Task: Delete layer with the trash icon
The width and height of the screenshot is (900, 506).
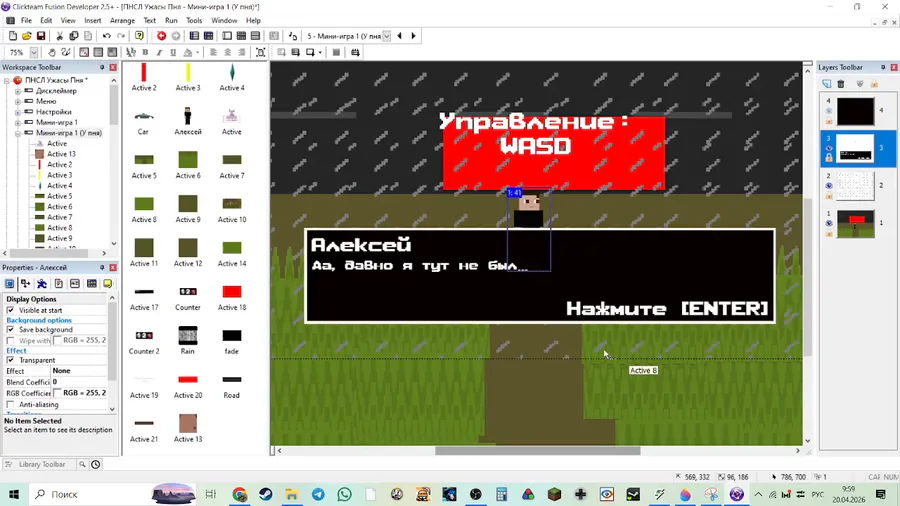Action: [841, 84]
